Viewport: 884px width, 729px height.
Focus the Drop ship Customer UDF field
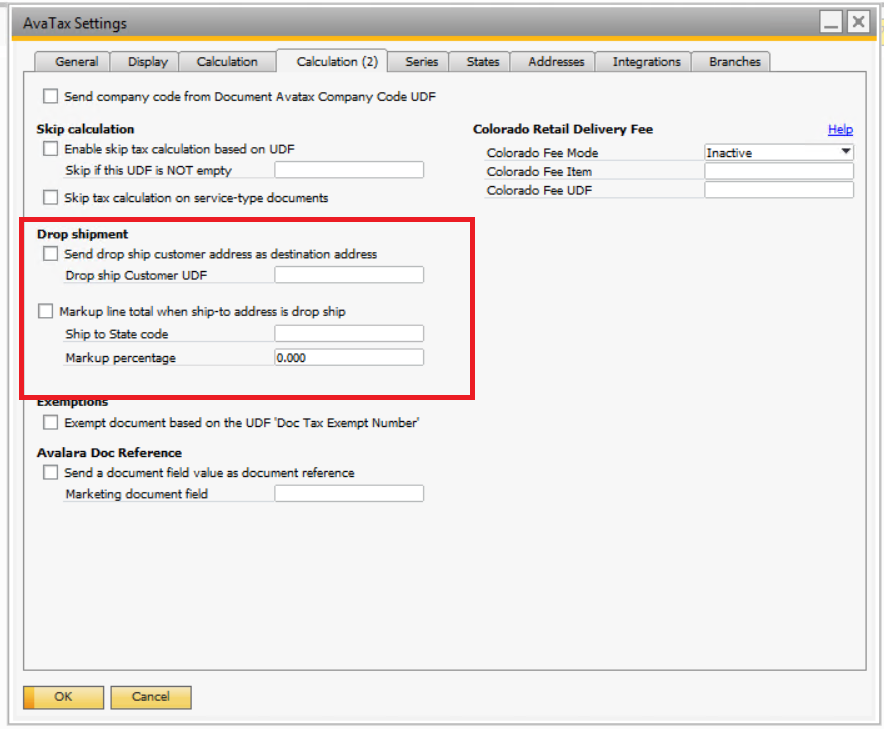349,275
